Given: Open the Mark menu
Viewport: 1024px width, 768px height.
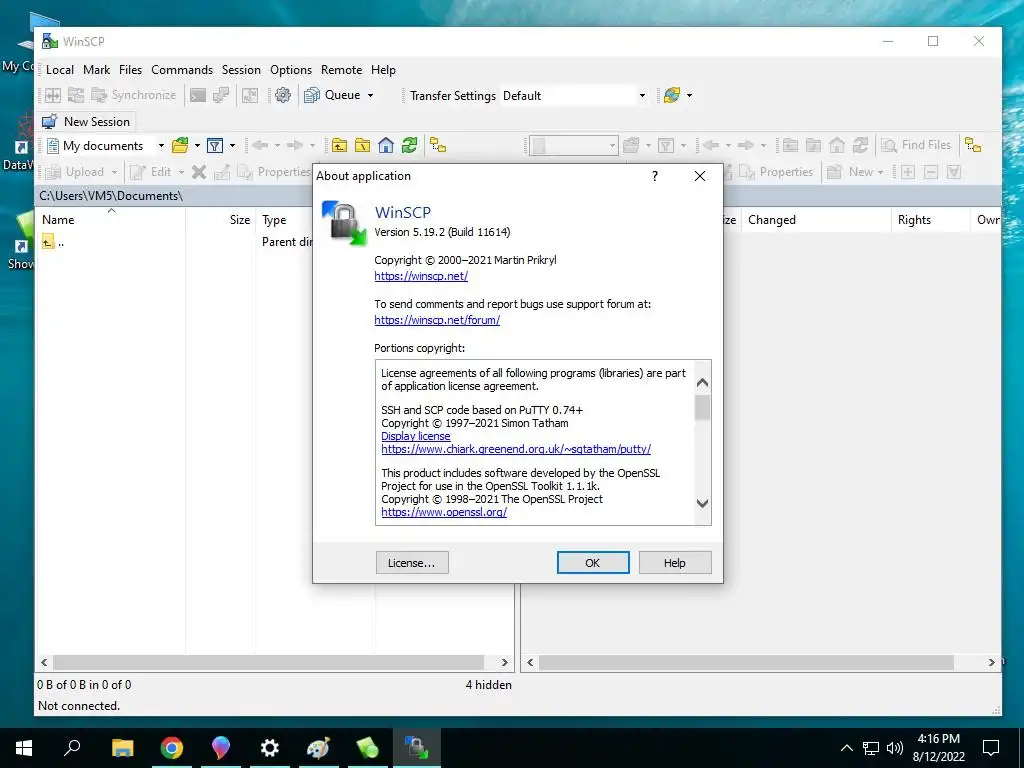Looking at the screenshot, I should 97,70.
